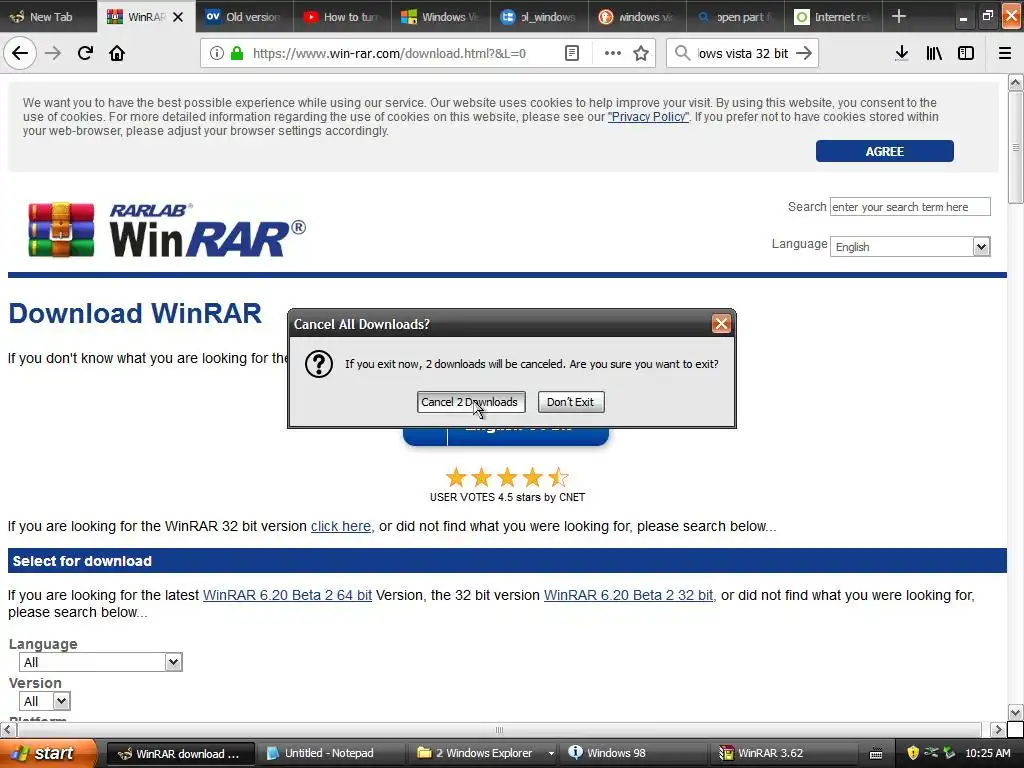Click the Download WinRAR heading
The height and width of the screenshot is (768, 1024).
[x=135, y=313]
